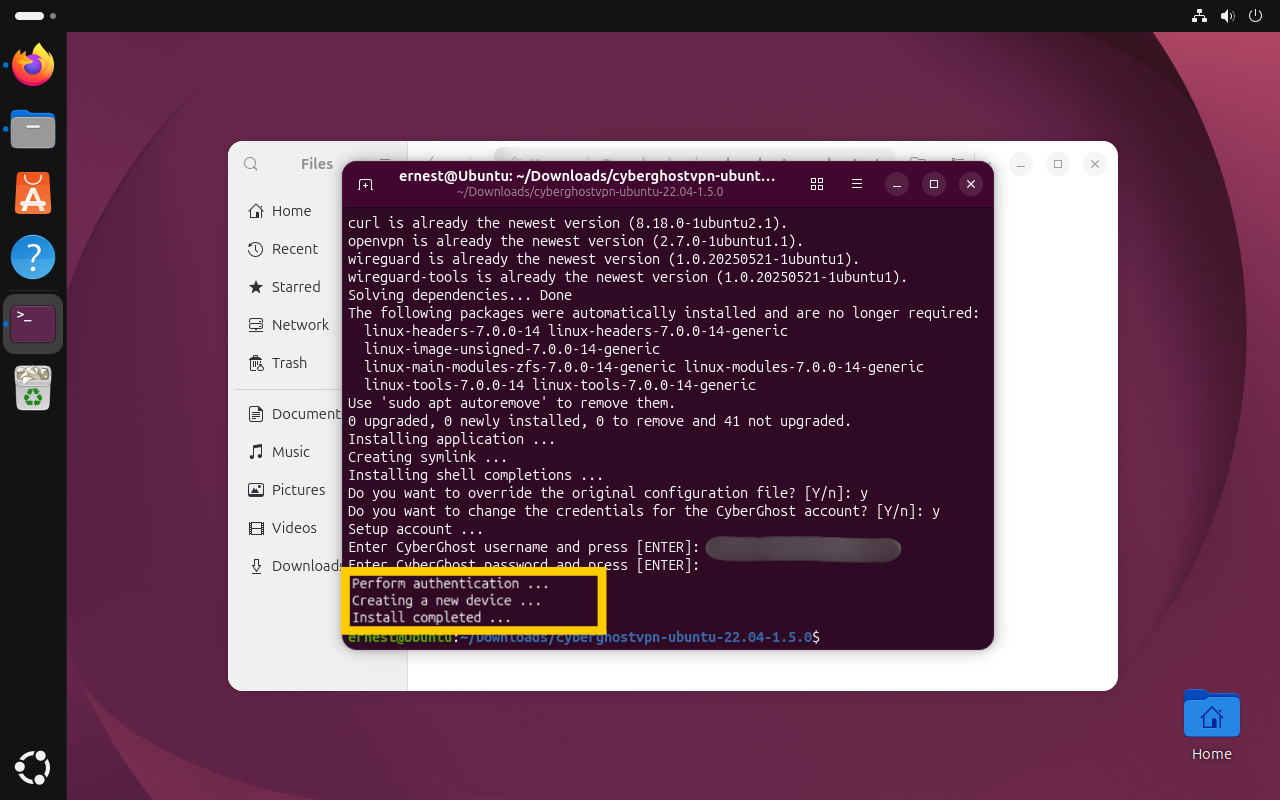Image resolution: width=1280 pixels, height=800 pixels.
Task: Click the "linux-image-unsigned-7.0.0-14-generic" line
Action: (512, 349)
